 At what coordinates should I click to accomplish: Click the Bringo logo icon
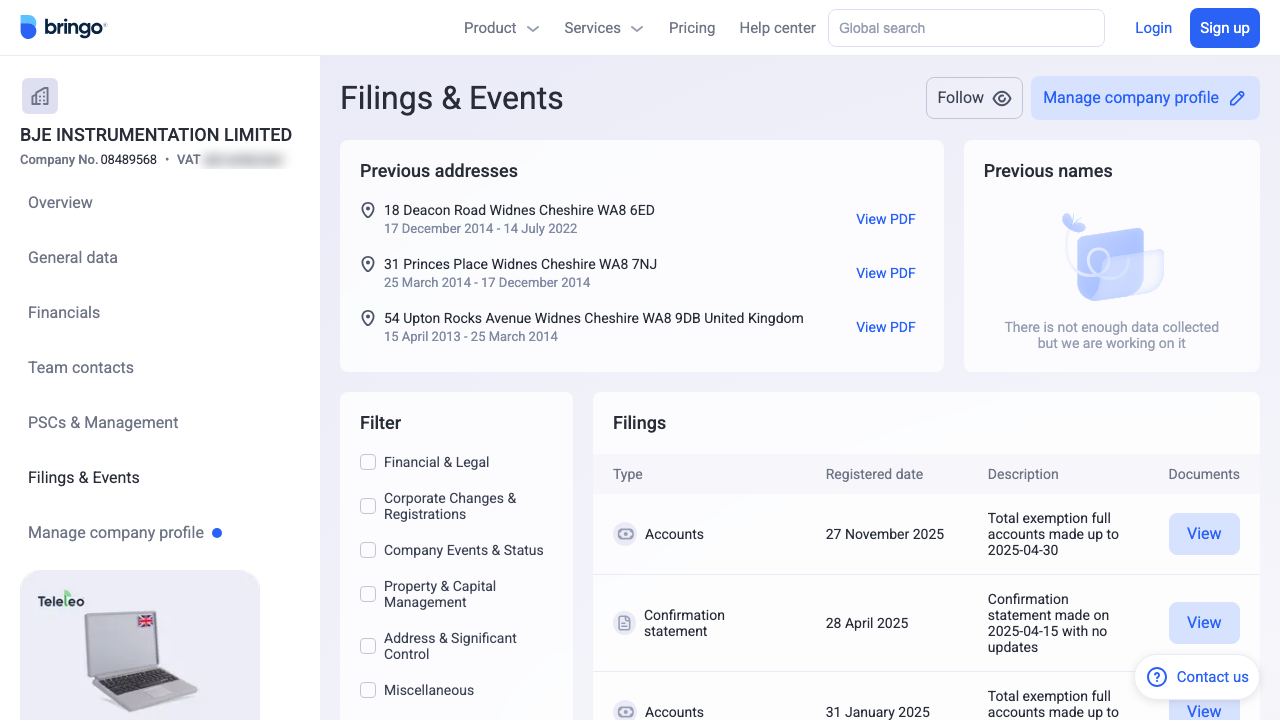[x=29, y=28]
